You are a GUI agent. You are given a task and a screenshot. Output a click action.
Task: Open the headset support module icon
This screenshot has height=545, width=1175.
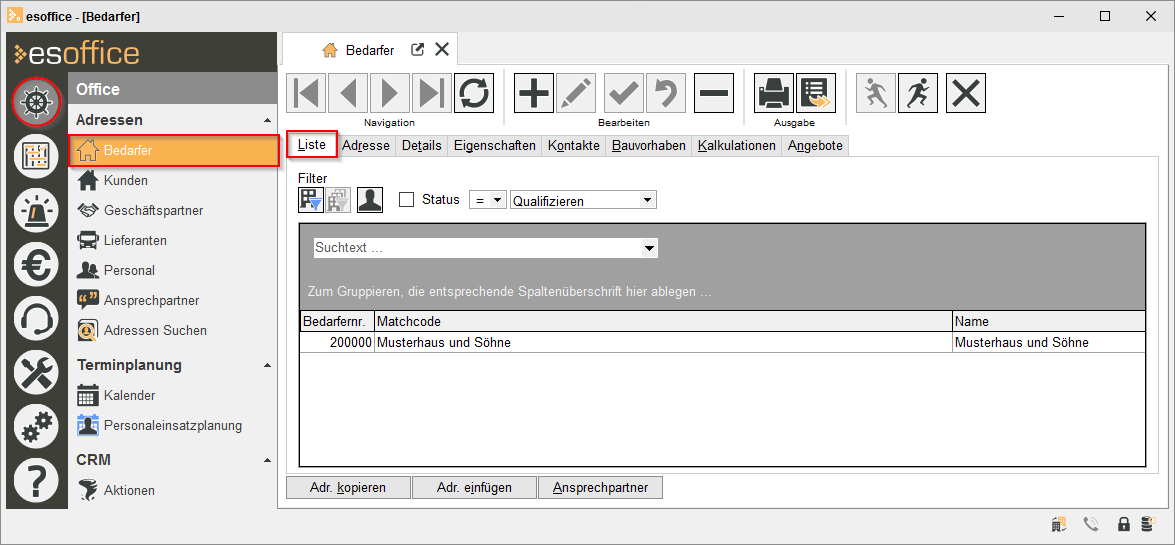pyautogui.click(x=35, y=320)
